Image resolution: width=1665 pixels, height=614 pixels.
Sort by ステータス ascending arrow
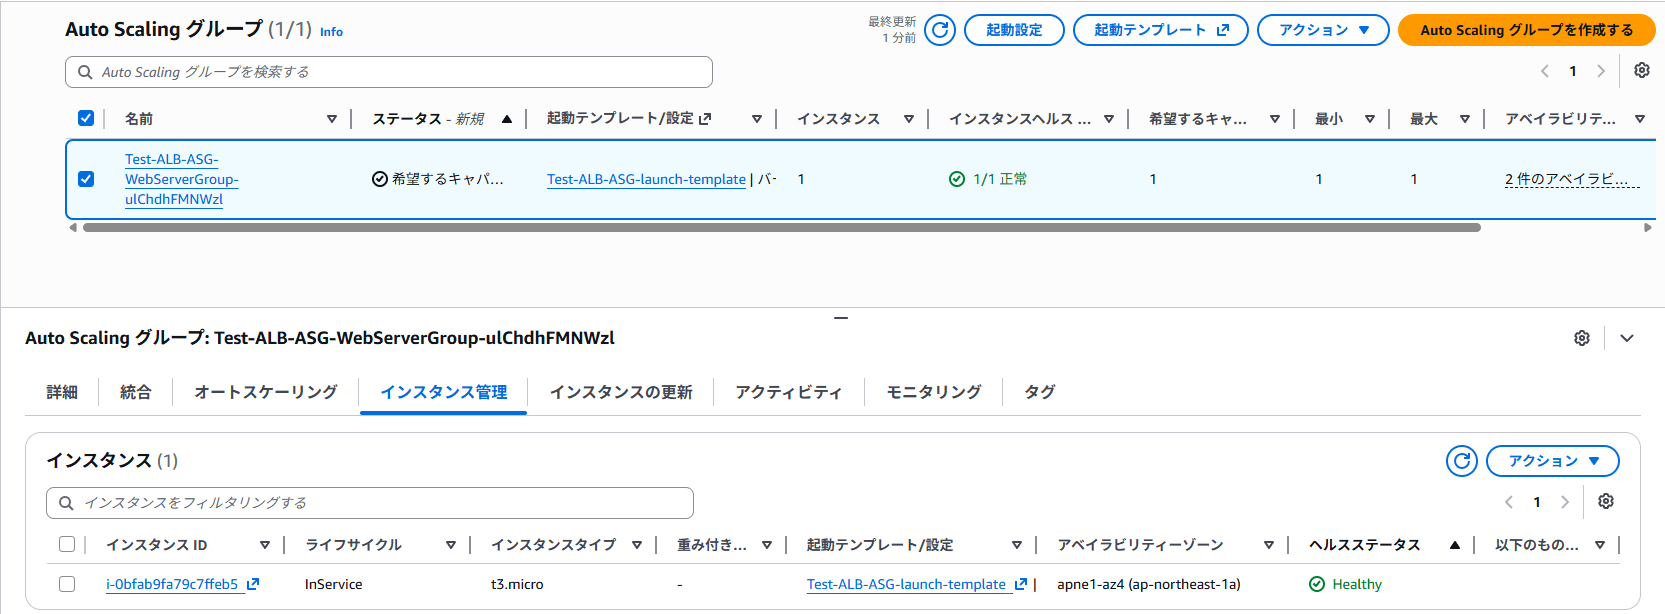[x=507, y=119]
